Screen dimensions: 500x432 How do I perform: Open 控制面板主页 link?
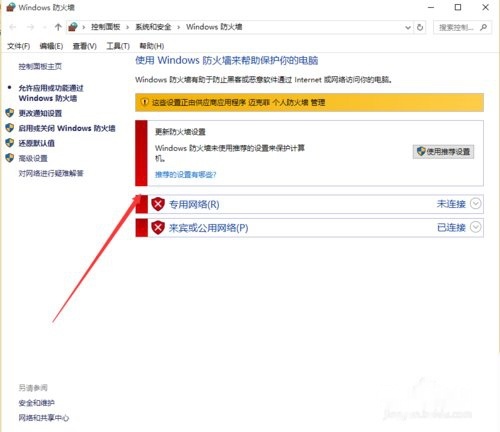[x=40, y=66]
